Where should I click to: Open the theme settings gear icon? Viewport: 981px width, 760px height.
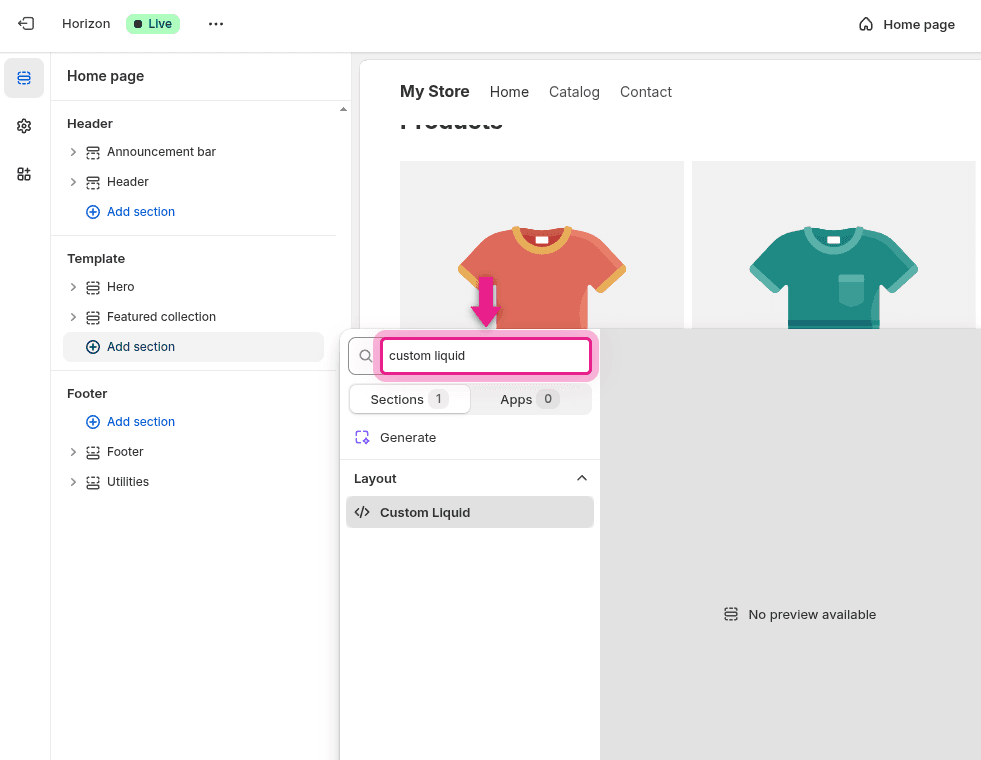click(24, 126)
